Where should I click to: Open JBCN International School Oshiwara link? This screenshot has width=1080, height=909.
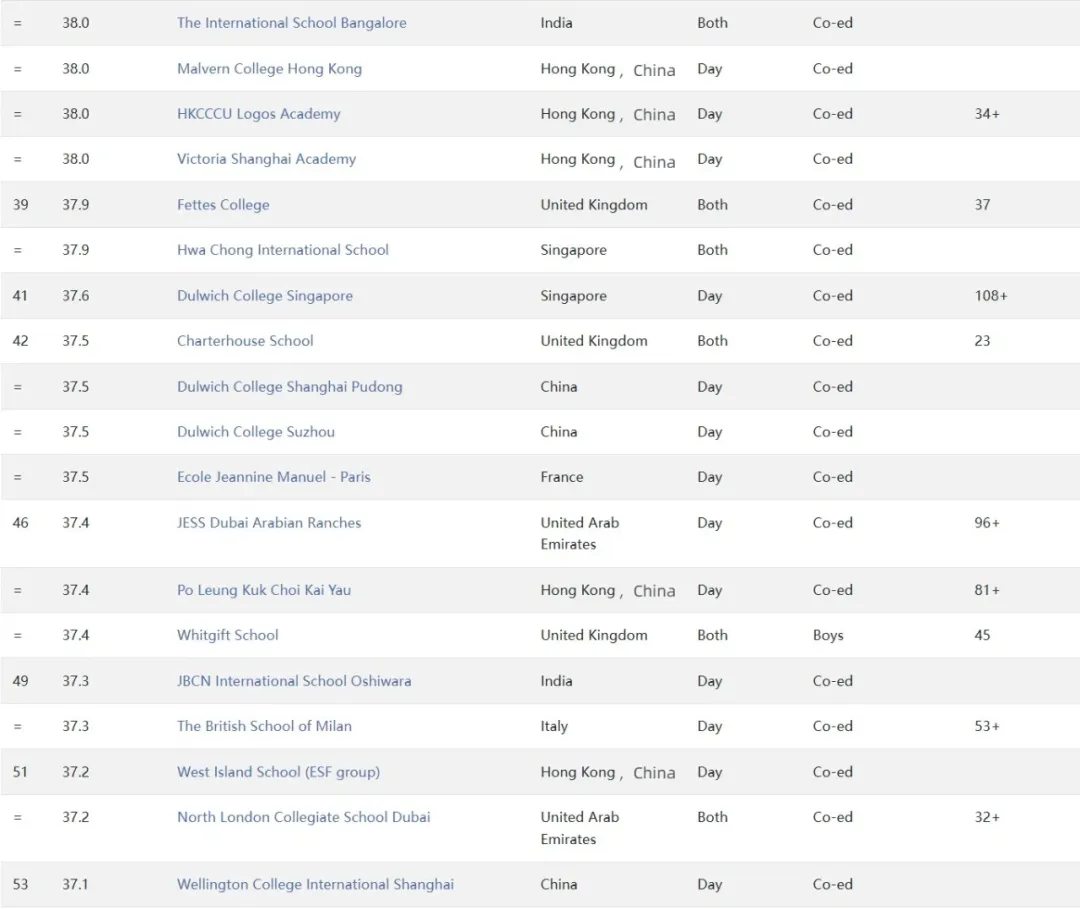coord(293,681)
